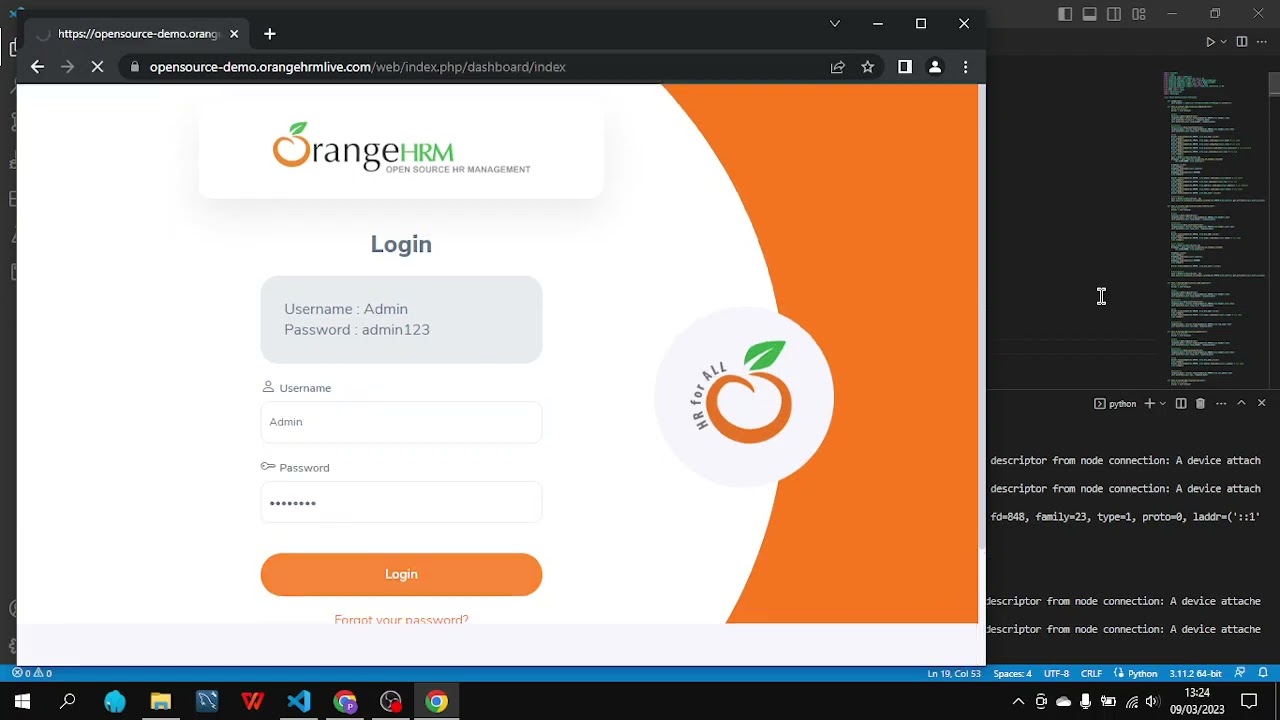Open Chrome three-dot menu

965,67
